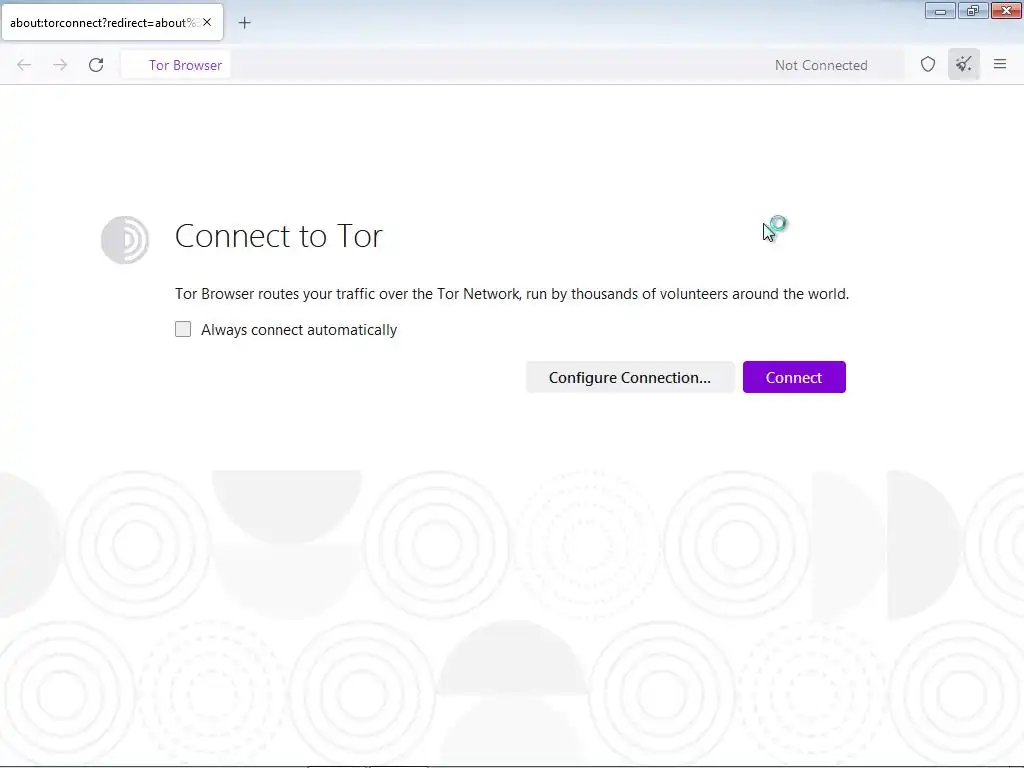Viewport: 1024px width, 768px height.
Task: Click the Tor onion logo
Action: pos(125,240)
